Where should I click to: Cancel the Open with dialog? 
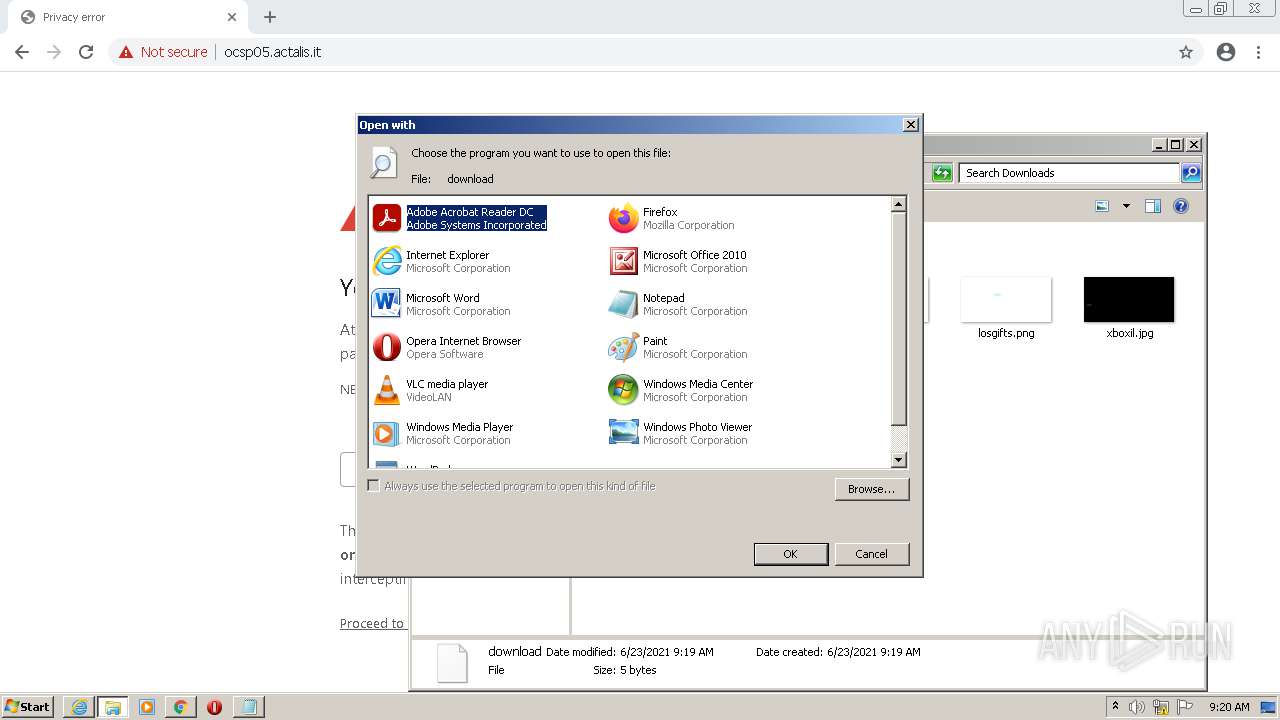pyautogui.click(x=872, y=554)
